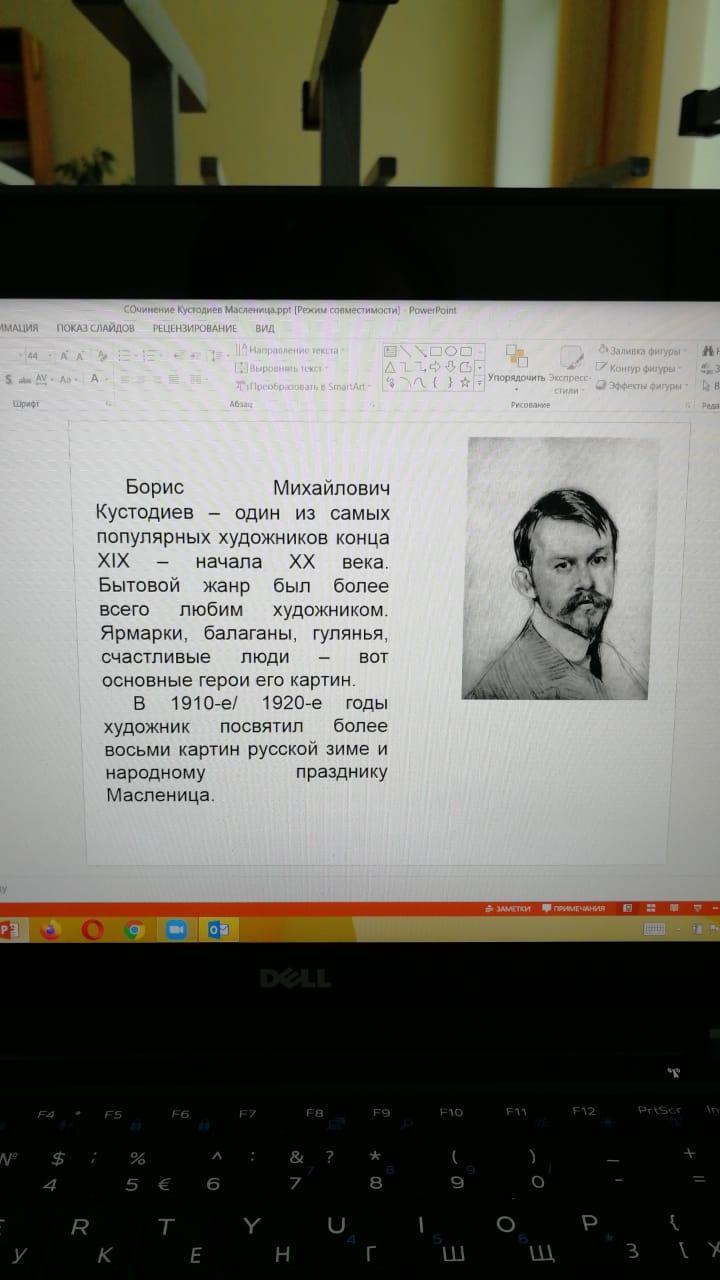
Task: Open Outlook from the taskbar
Action: tap(219, 930)
